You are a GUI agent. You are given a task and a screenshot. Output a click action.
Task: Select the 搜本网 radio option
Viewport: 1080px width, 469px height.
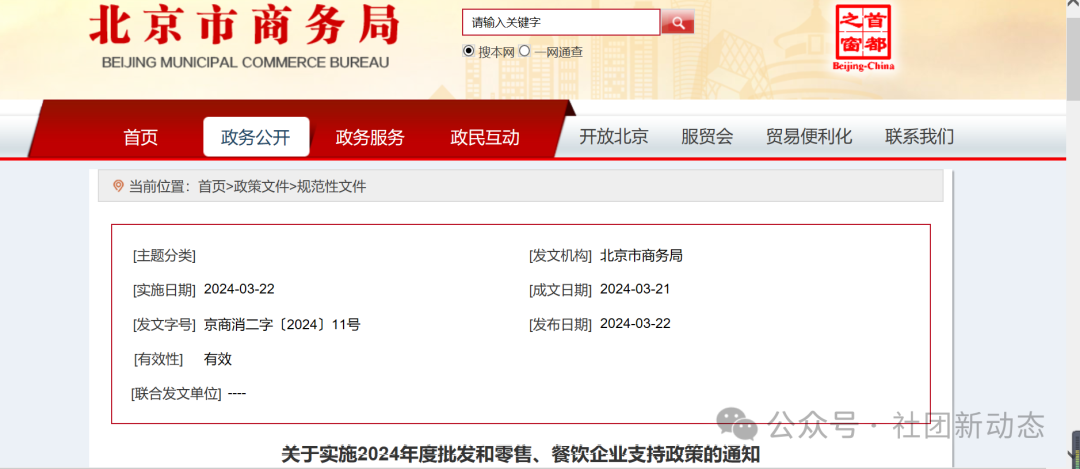[x=469, y=51]
